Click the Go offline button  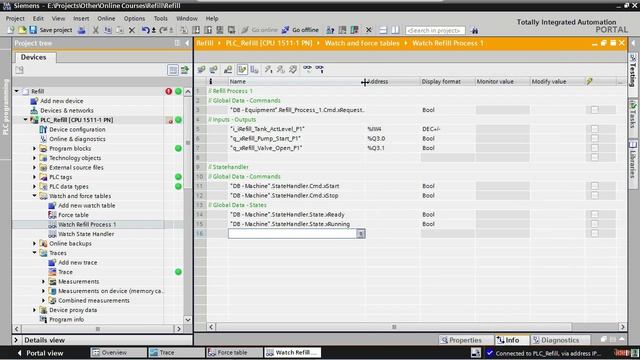coord(300,30)
